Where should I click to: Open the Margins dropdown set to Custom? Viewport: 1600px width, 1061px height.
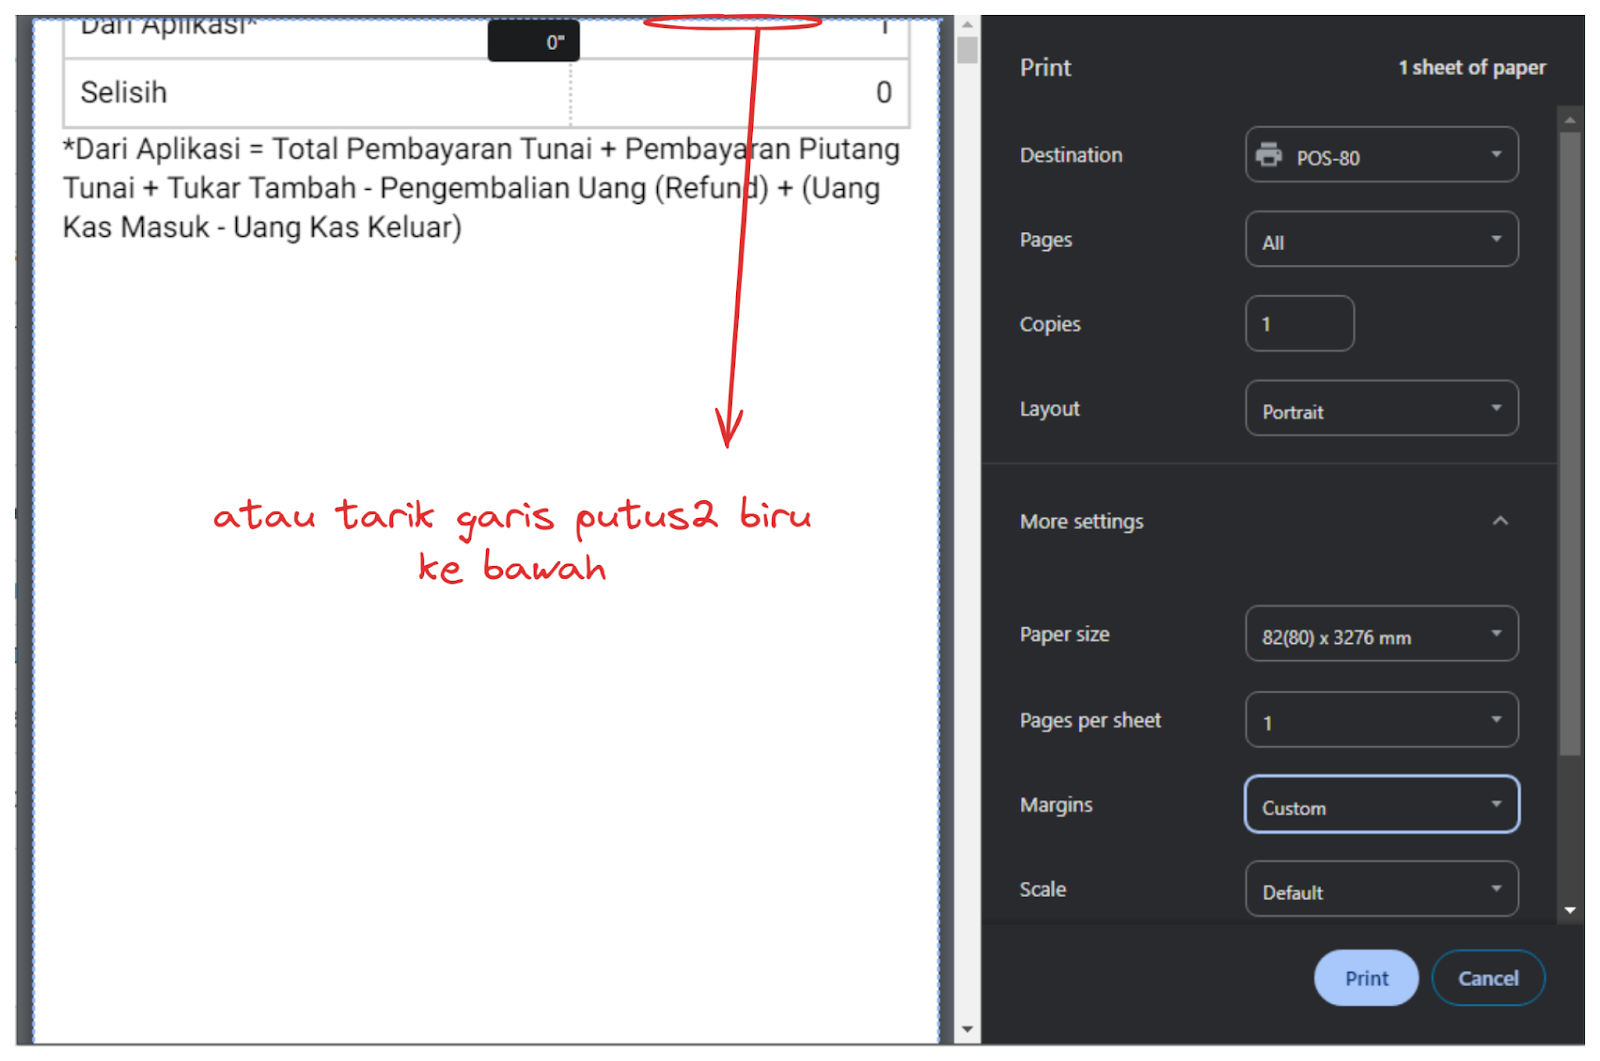(1381, 805)
